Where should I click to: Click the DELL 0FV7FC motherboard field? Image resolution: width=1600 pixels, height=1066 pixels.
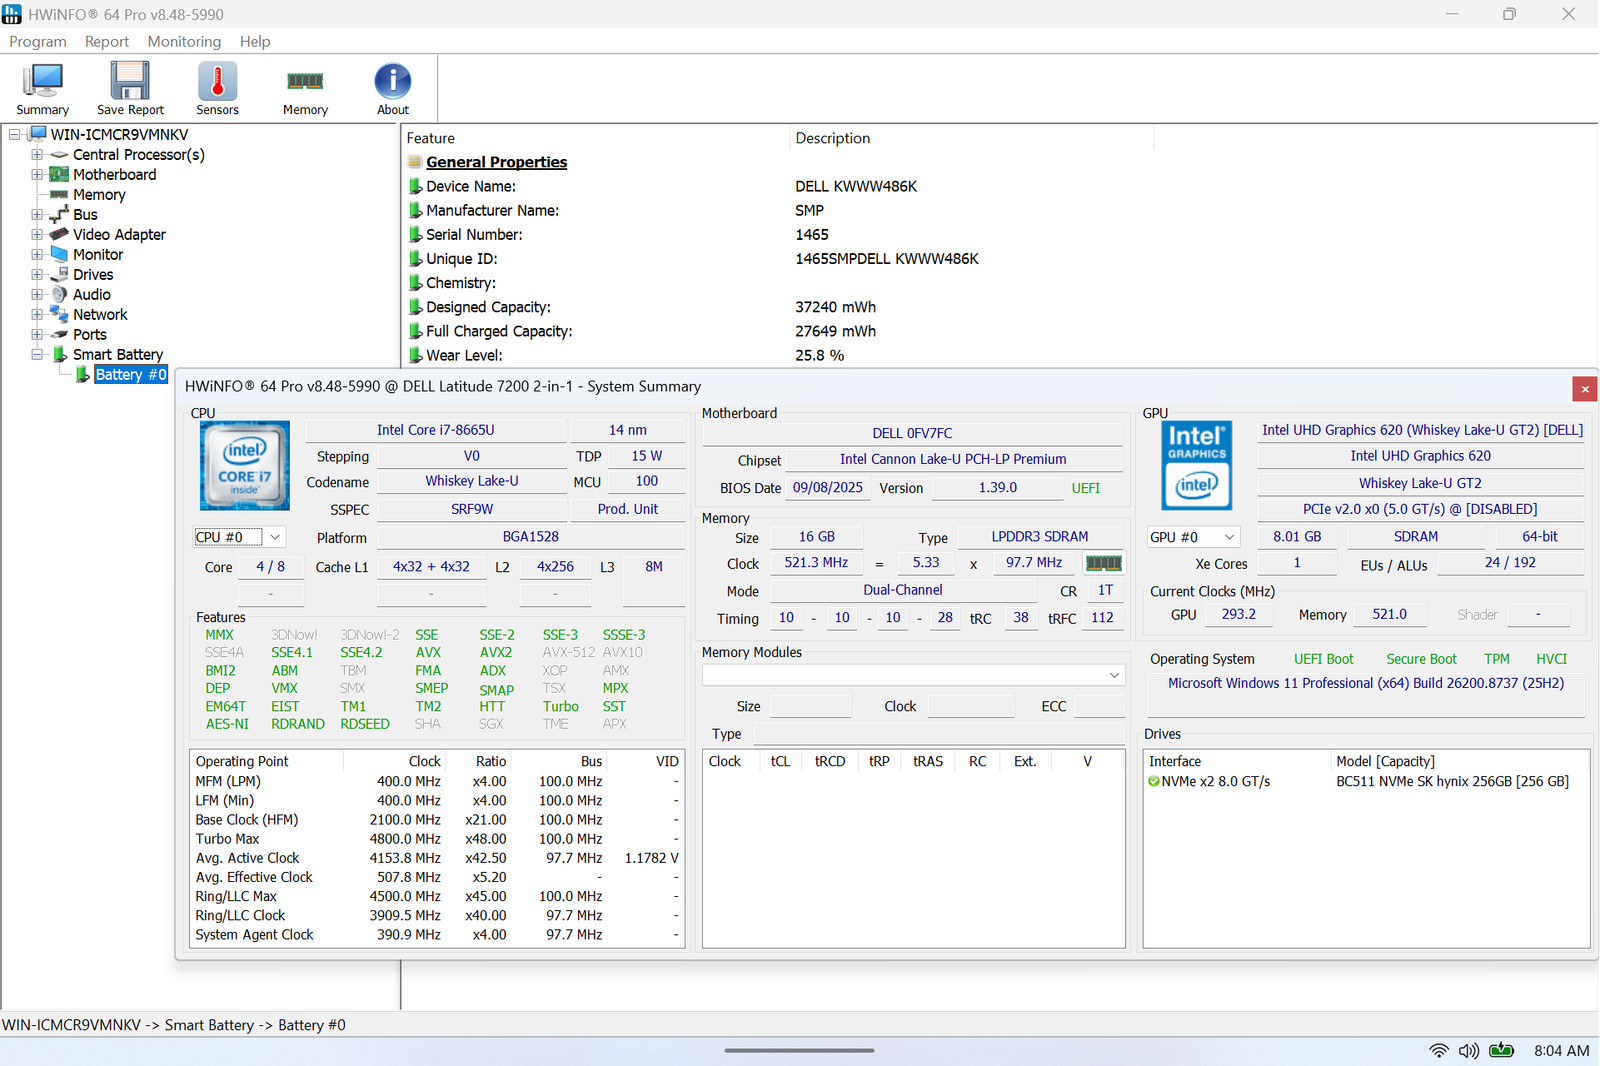point(912,433)
